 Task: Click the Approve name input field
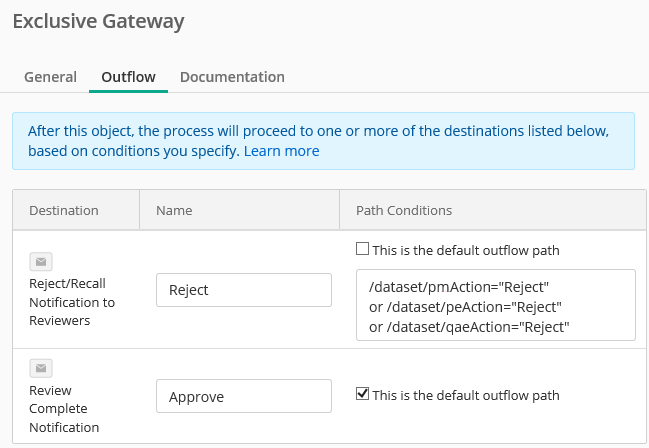point(244,396)
